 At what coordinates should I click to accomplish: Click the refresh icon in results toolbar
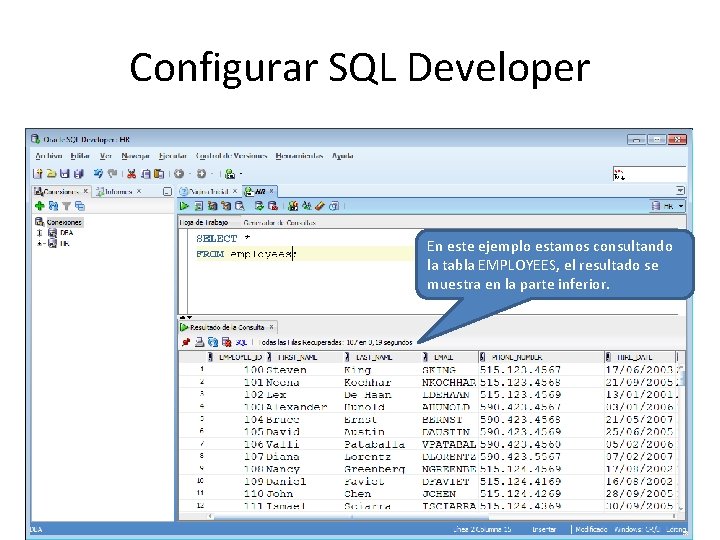[x=213, y=342]
